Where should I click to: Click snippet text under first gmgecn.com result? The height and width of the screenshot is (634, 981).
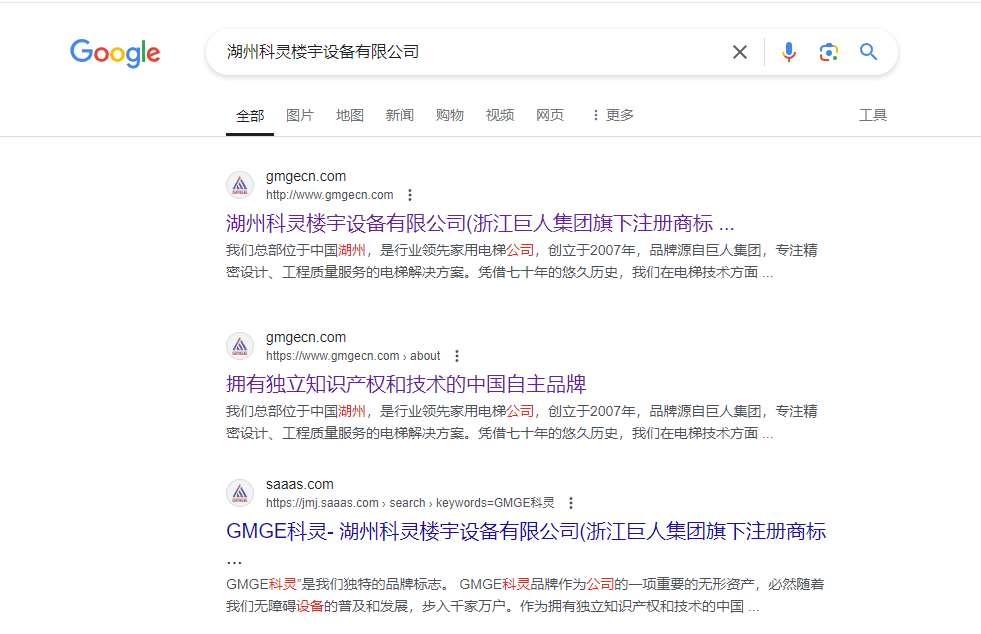click(522, 262)
